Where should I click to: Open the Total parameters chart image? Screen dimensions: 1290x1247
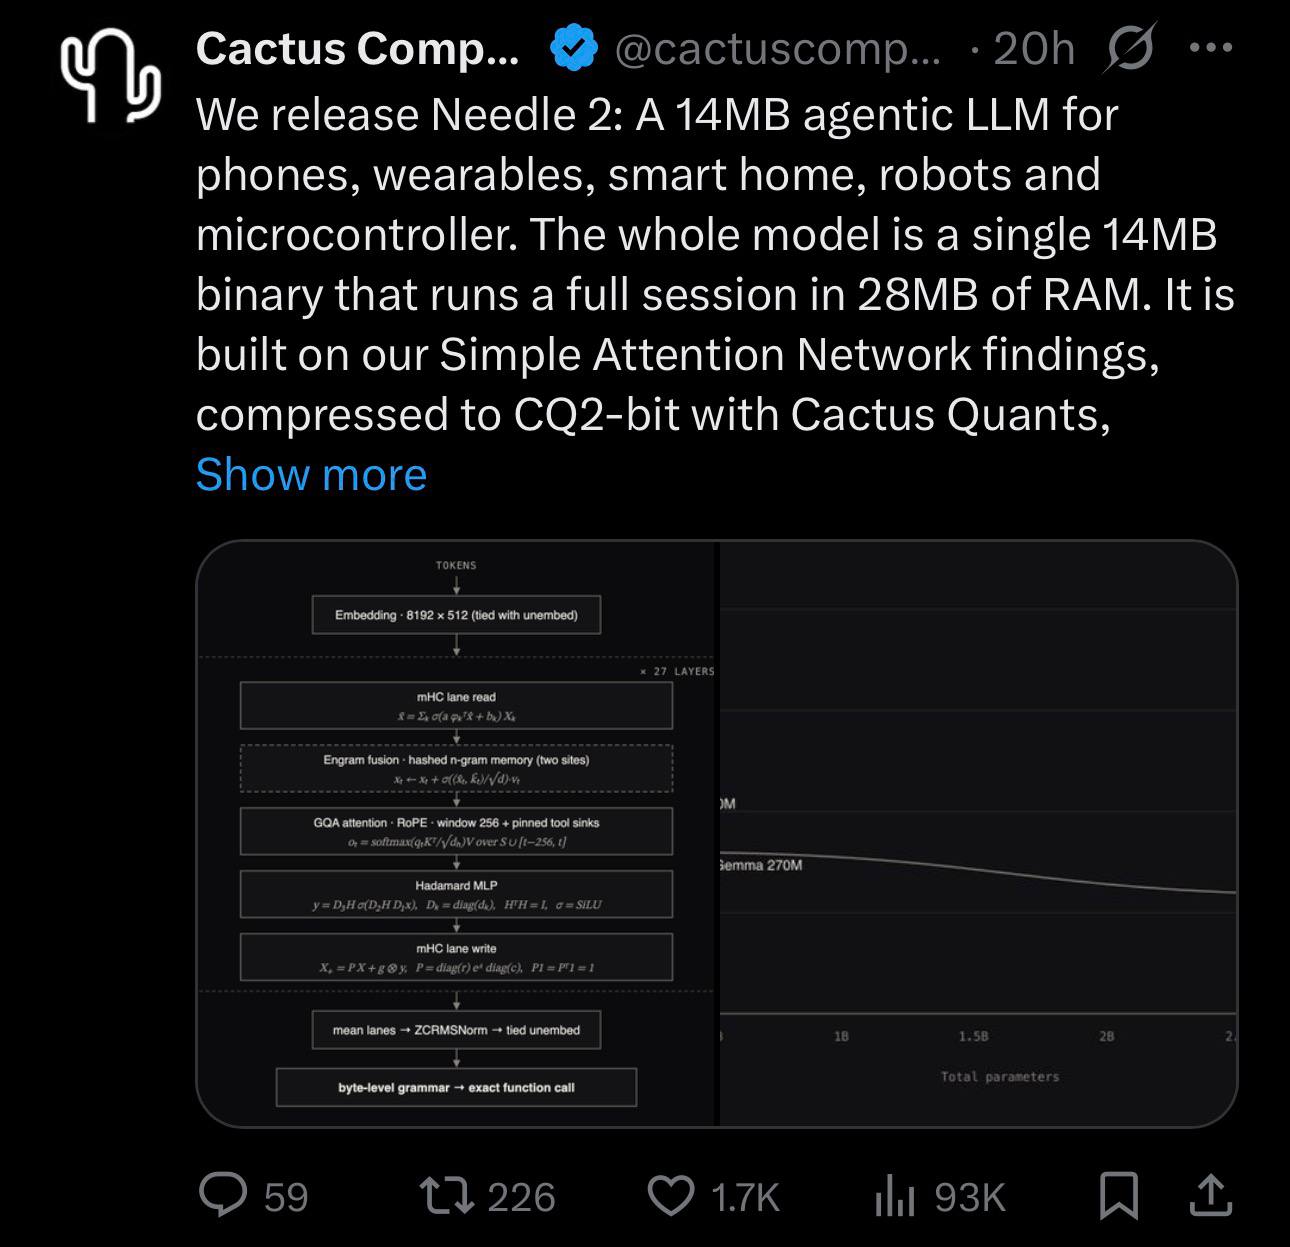pos(979,834)
